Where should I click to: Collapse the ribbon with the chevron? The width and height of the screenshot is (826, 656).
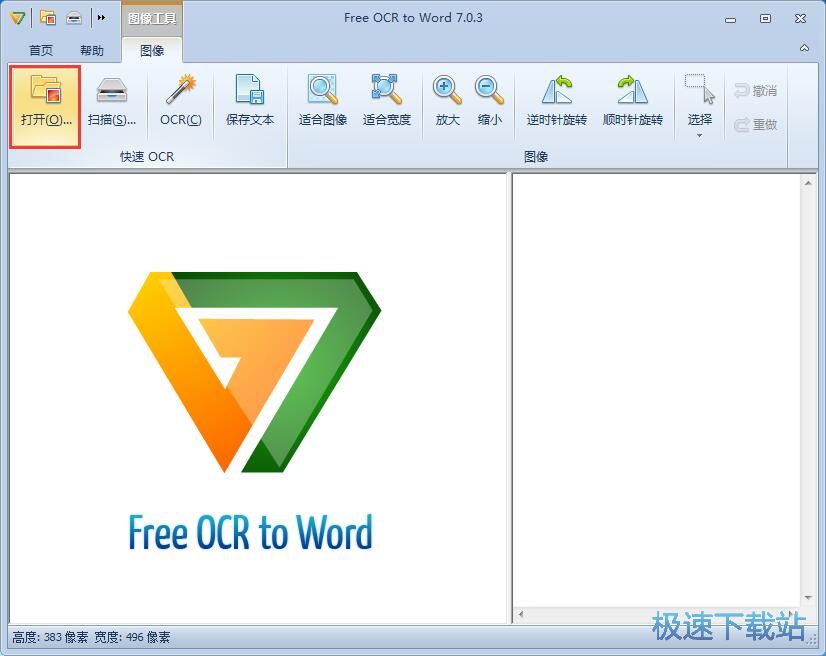coord(804,48)
